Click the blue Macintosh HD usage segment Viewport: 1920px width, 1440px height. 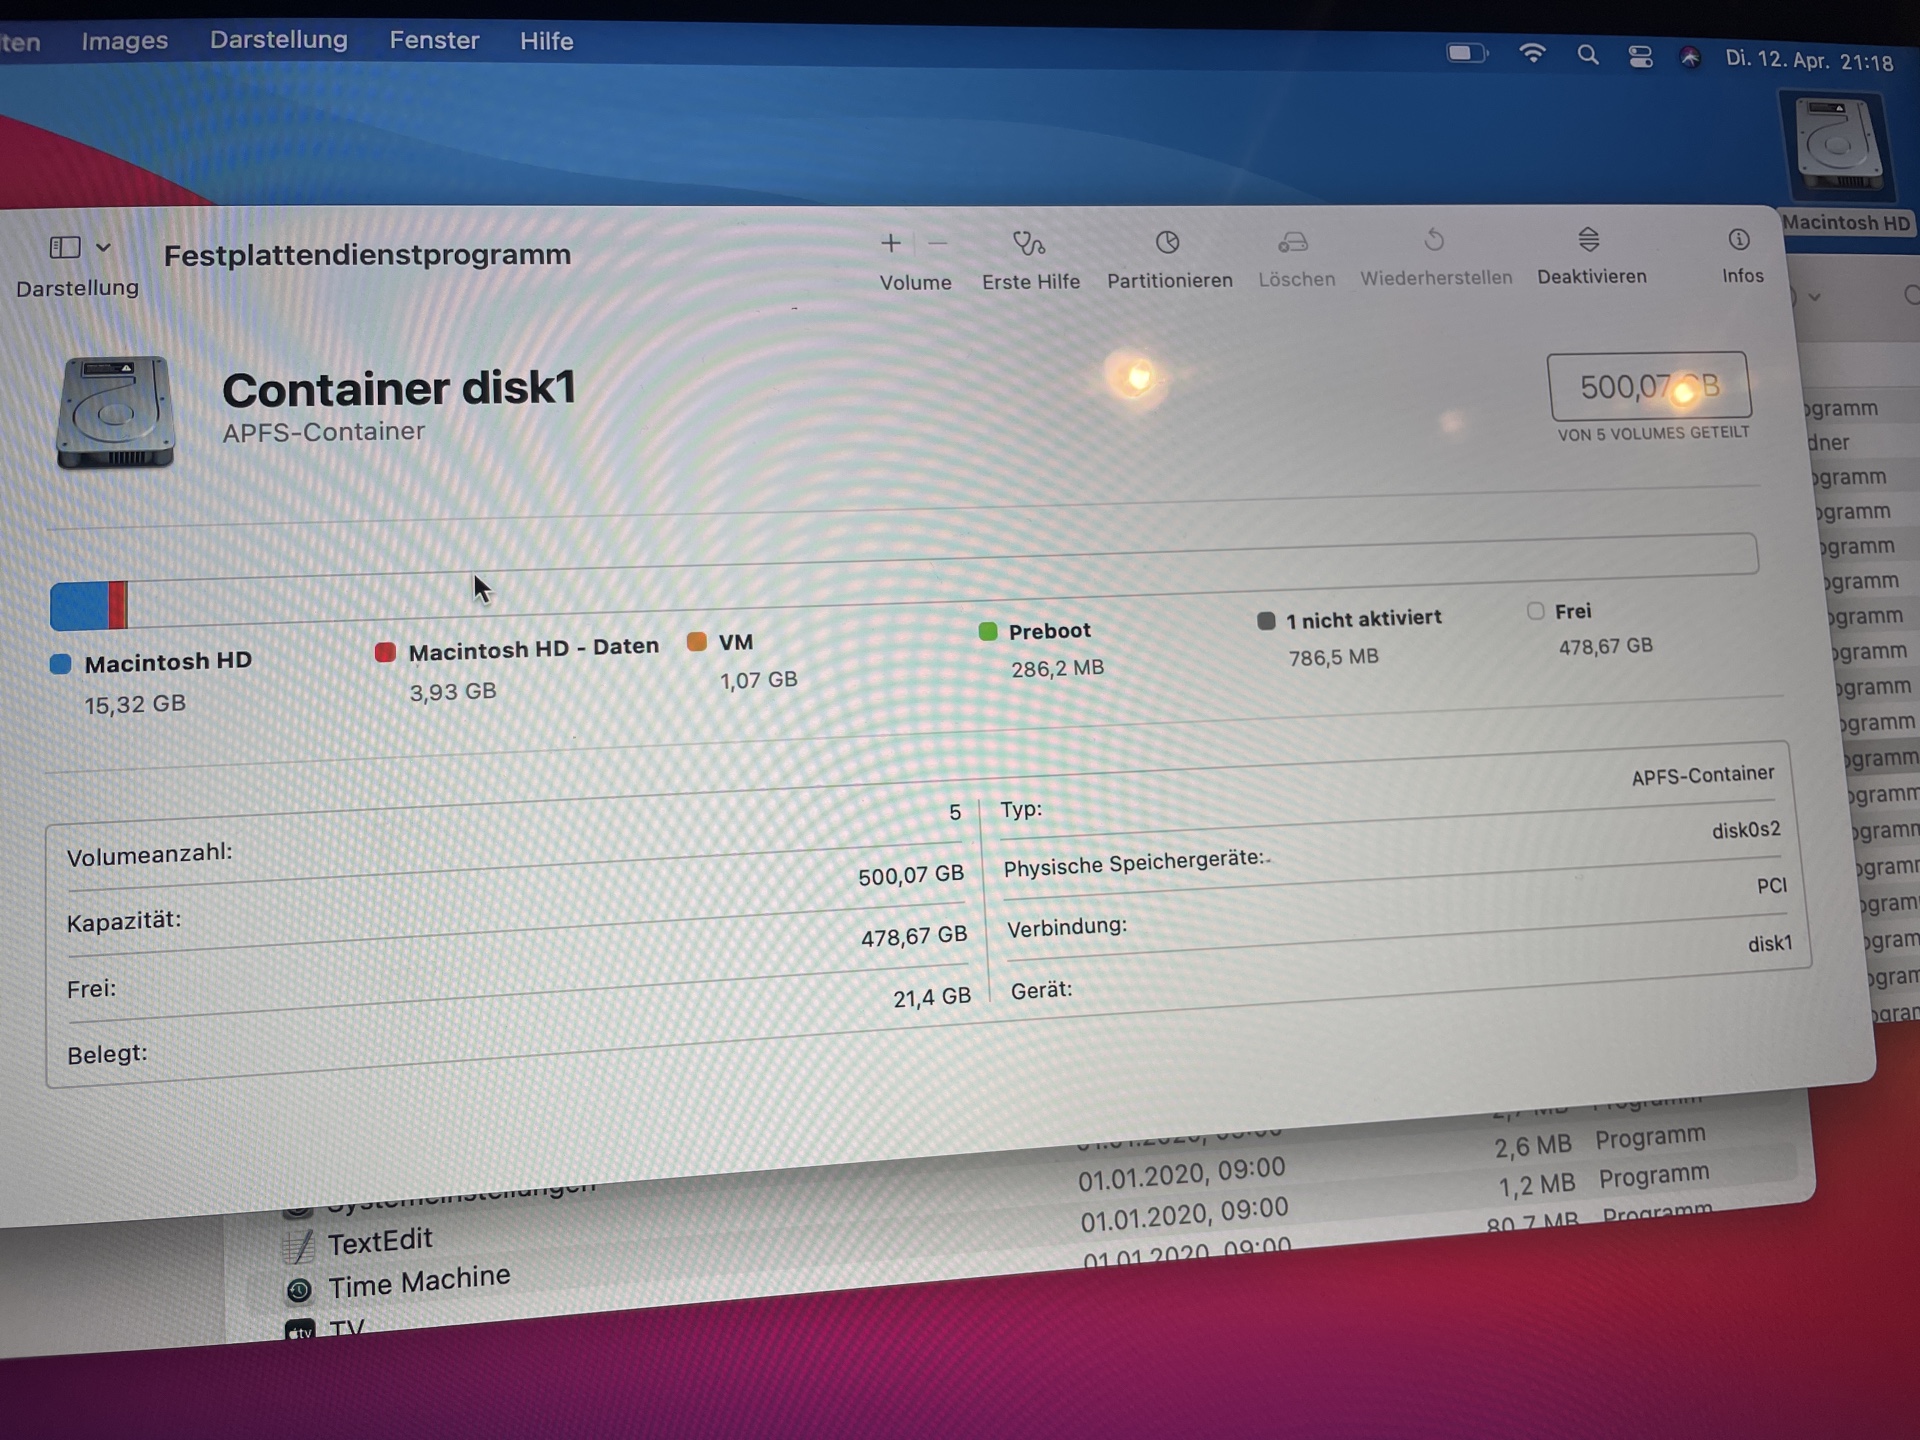(79, 605)
